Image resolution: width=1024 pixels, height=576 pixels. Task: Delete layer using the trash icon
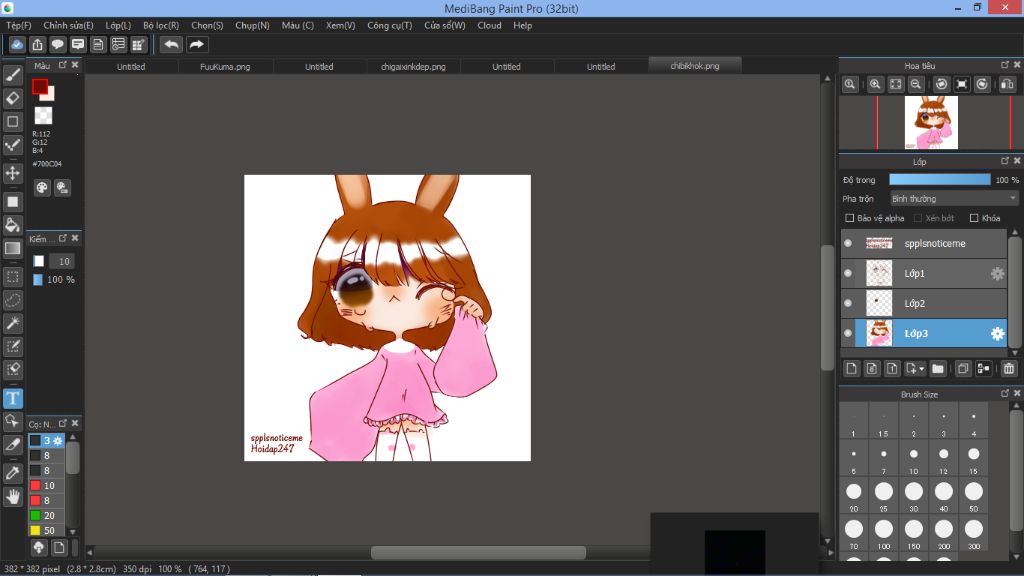[1008, 368]
